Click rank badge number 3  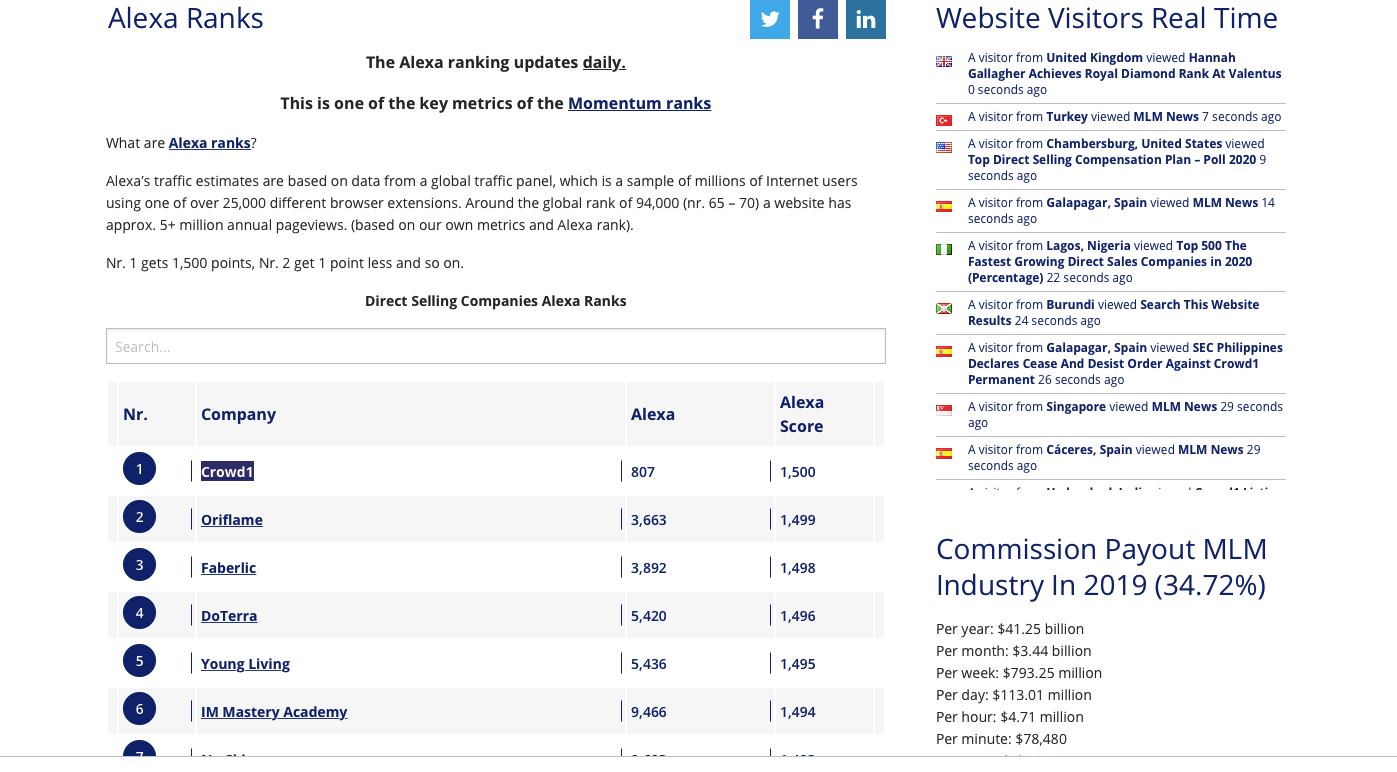(139, 565)
